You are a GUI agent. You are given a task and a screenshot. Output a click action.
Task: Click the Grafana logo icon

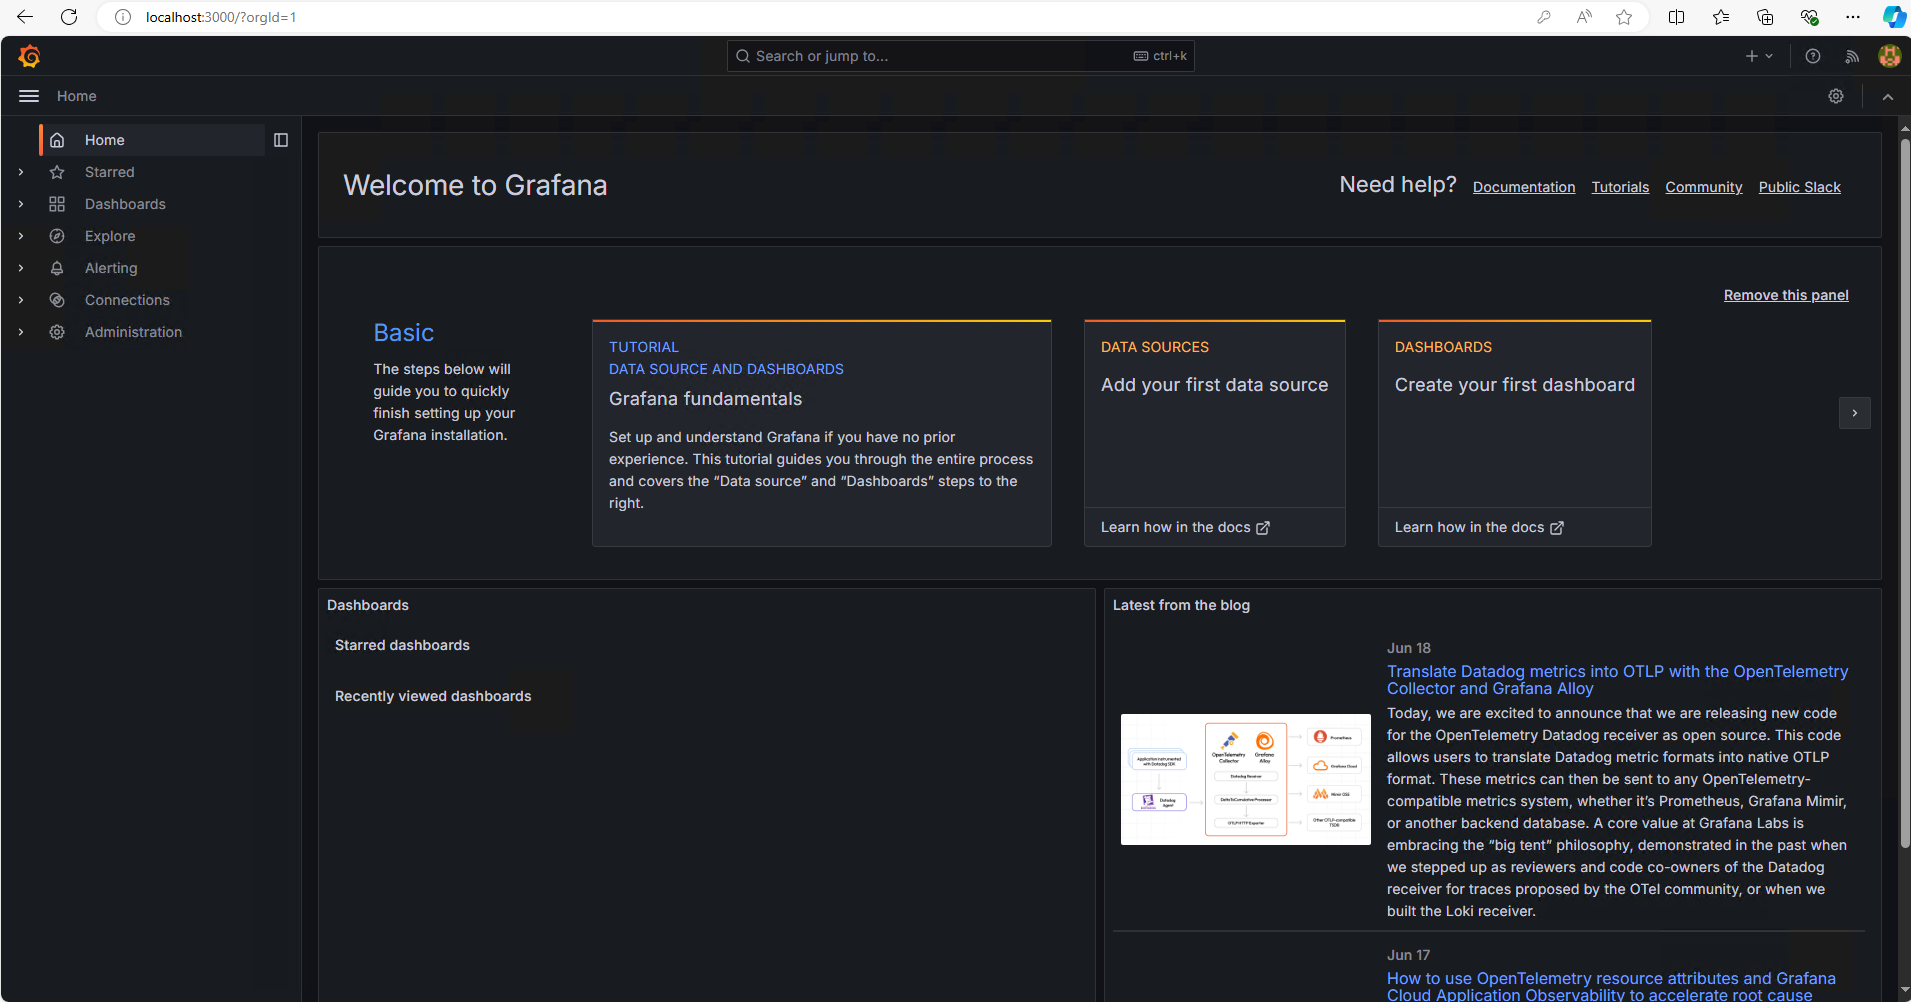click(29, 56)
